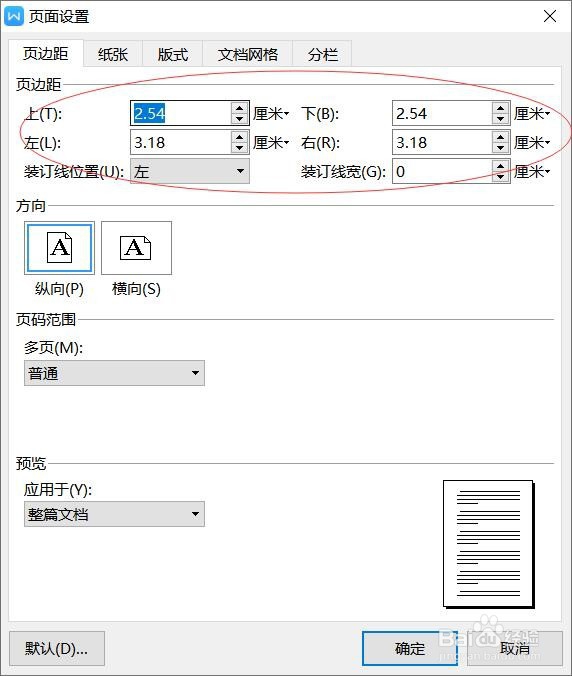Open the 多页(M) dropdown showing 普通
This screenshot has width=572, height=676.
point(114,373)
